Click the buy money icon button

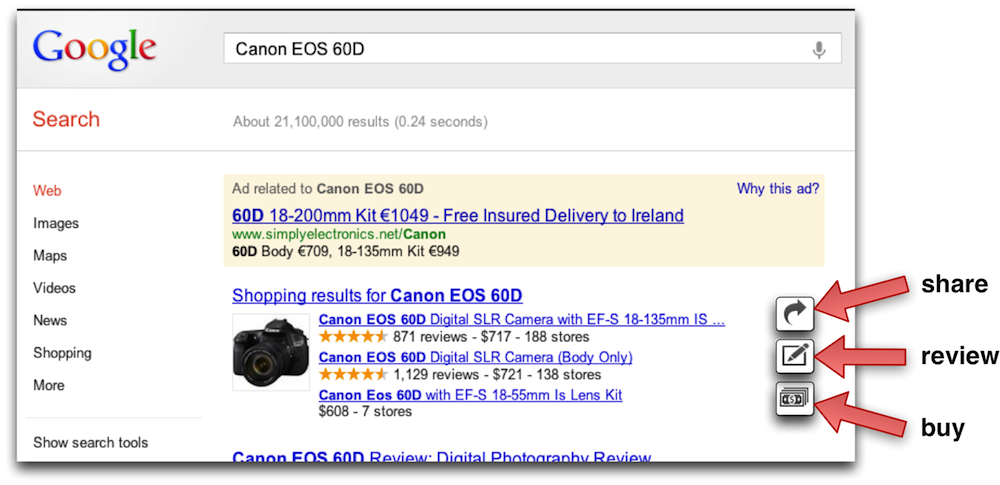point(795,399)
